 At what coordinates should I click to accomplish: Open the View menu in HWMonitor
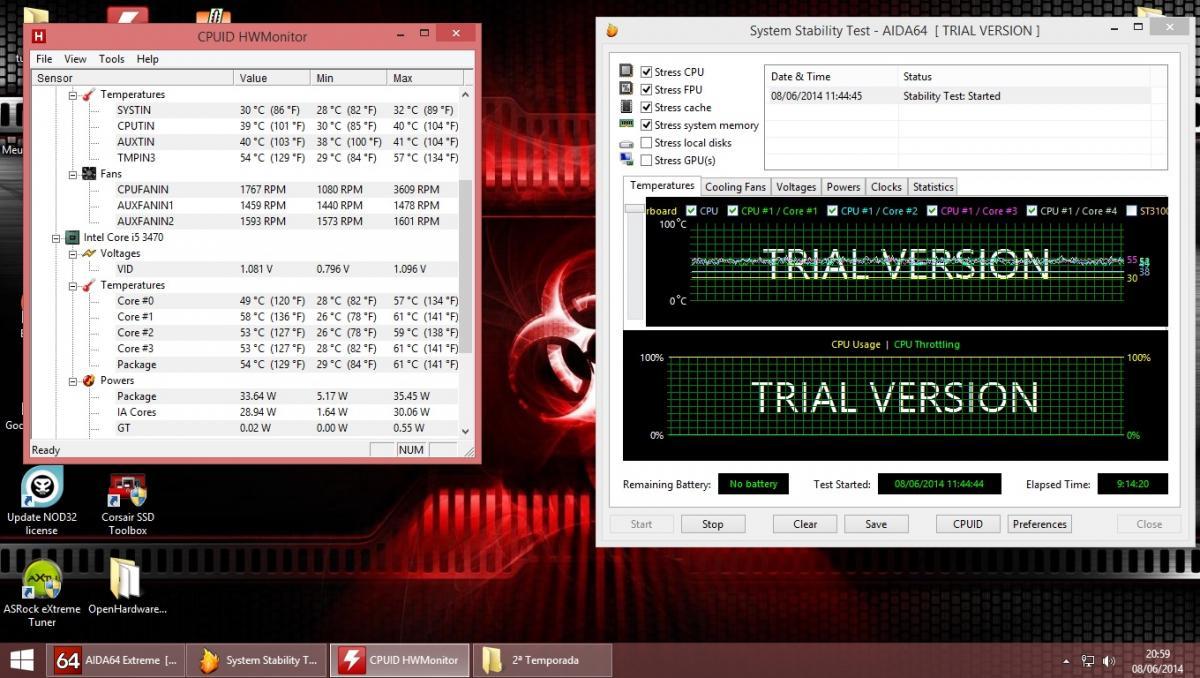click(75, 59)
